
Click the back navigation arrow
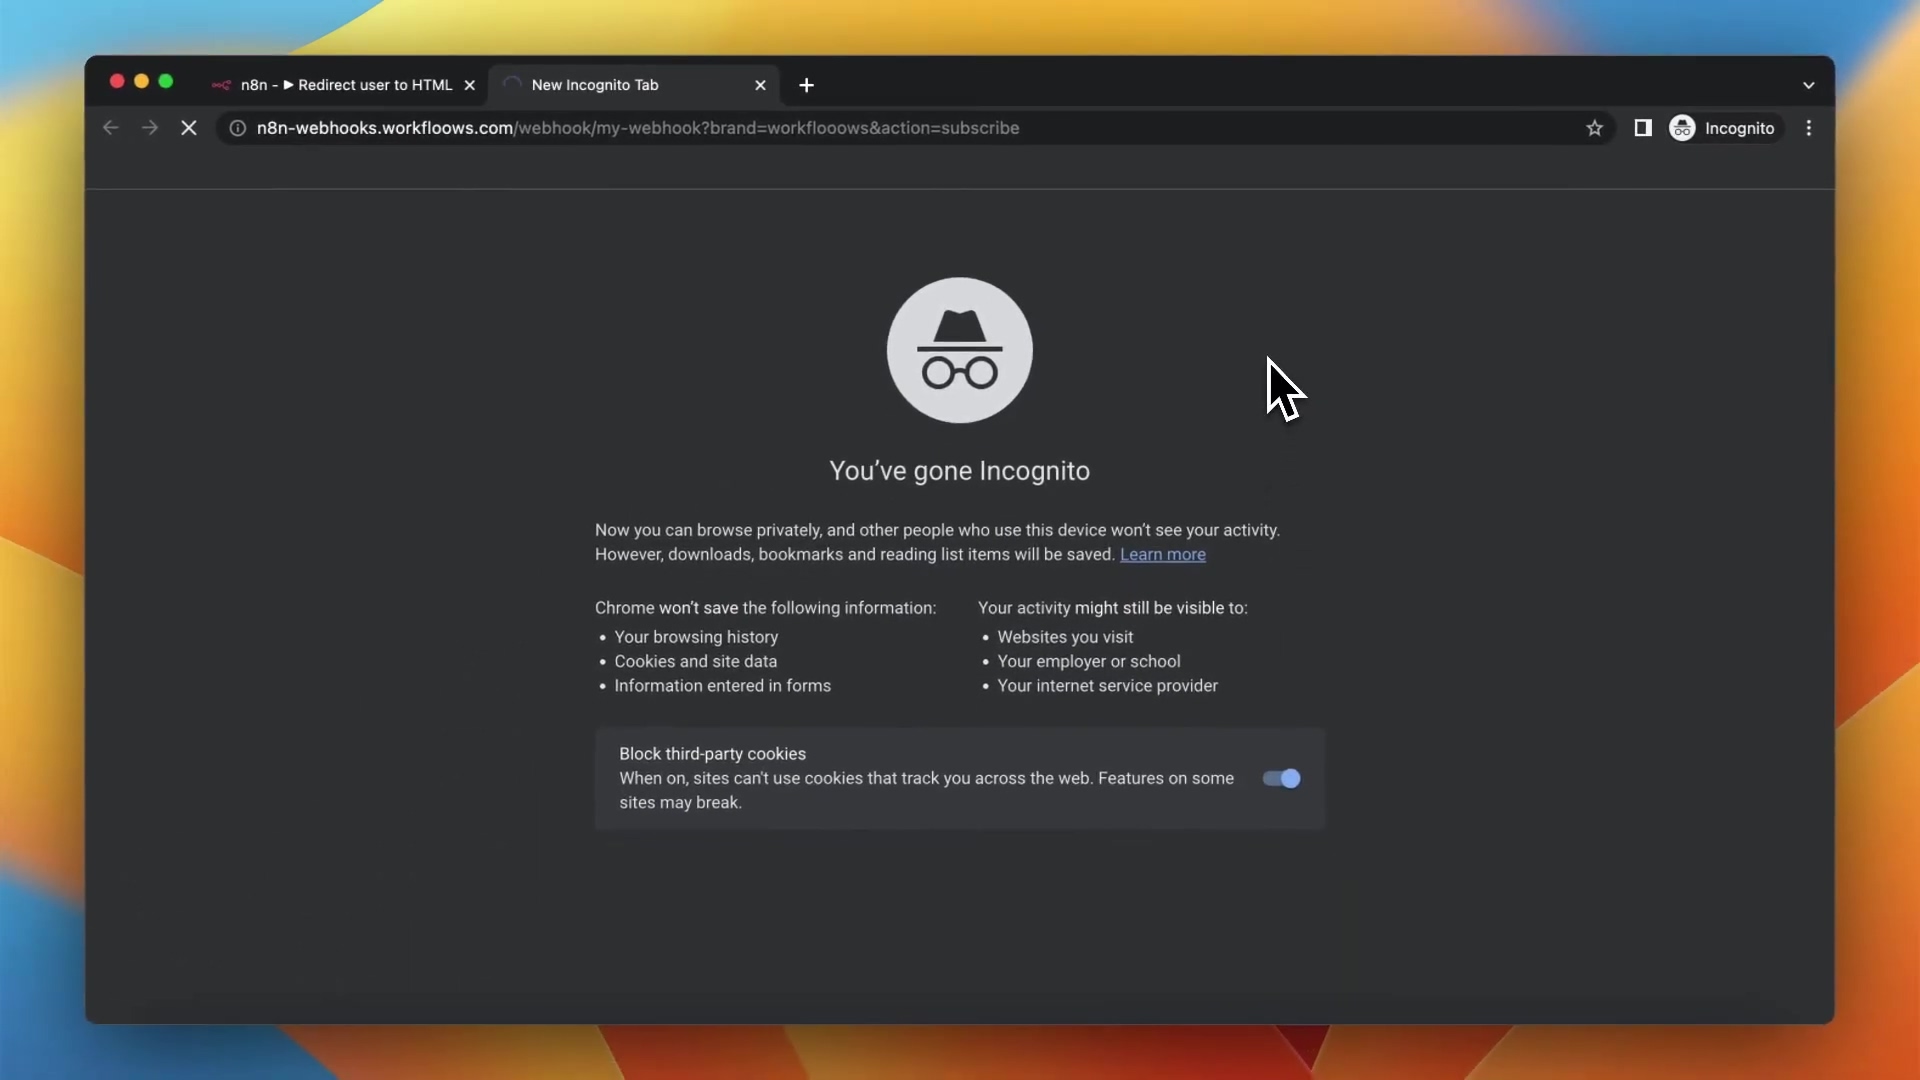[x=111, y=128]
